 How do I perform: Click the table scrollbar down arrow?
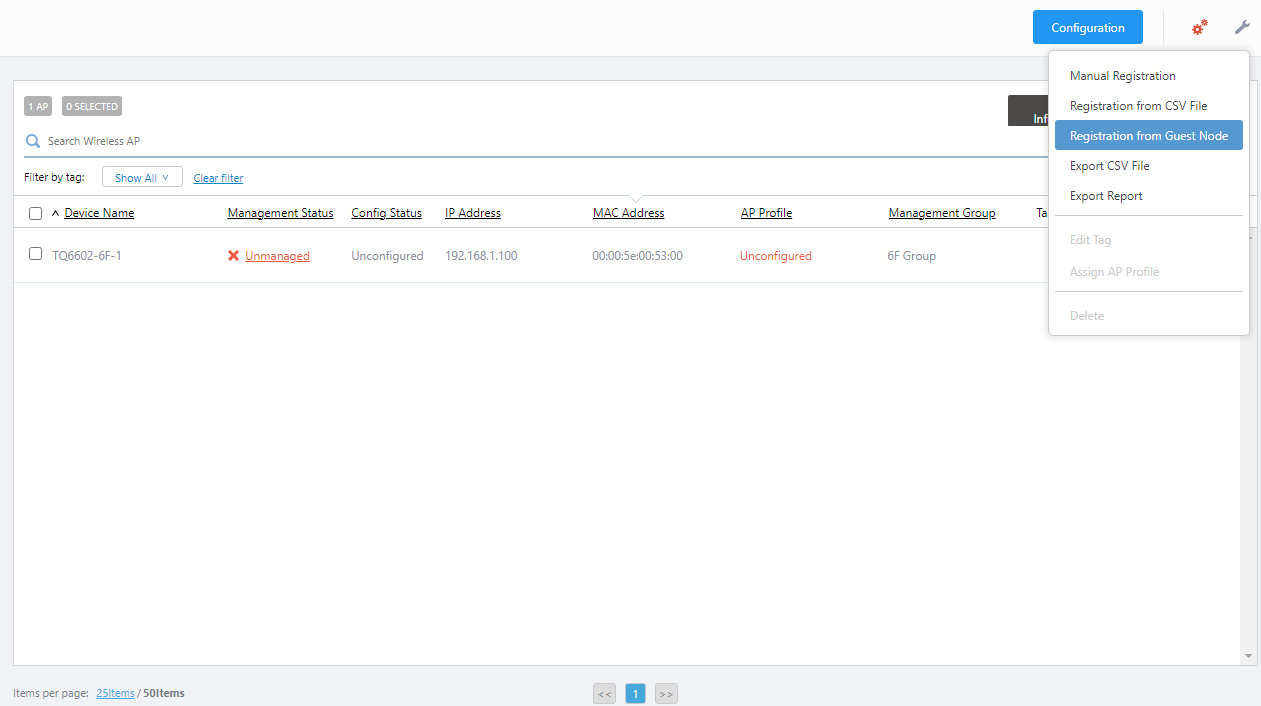1248,656
